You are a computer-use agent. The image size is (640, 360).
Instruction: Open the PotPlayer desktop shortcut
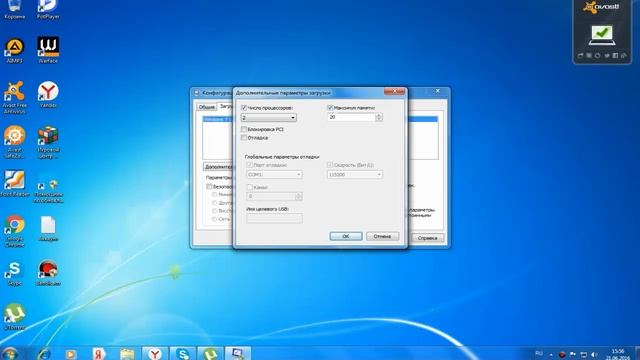click(x=48, y=9)
